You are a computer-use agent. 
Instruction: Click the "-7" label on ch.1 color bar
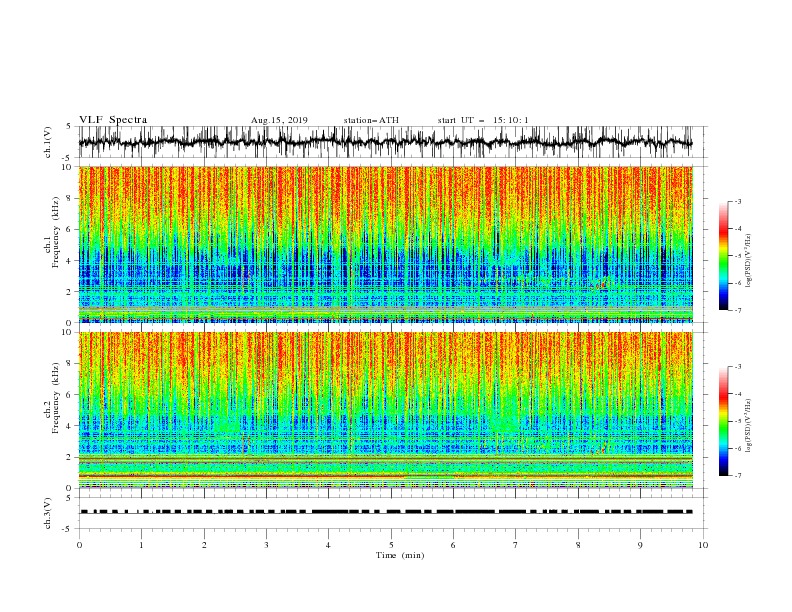click(737, 310)
